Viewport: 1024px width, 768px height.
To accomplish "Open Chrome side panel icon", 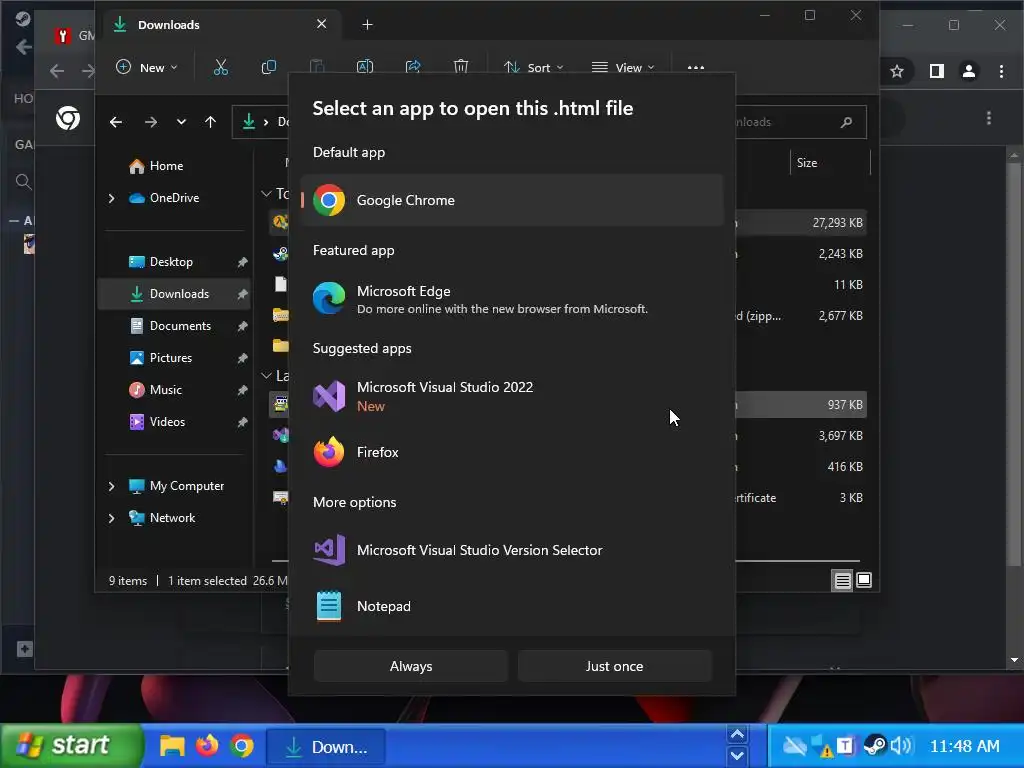I will 936,71.
